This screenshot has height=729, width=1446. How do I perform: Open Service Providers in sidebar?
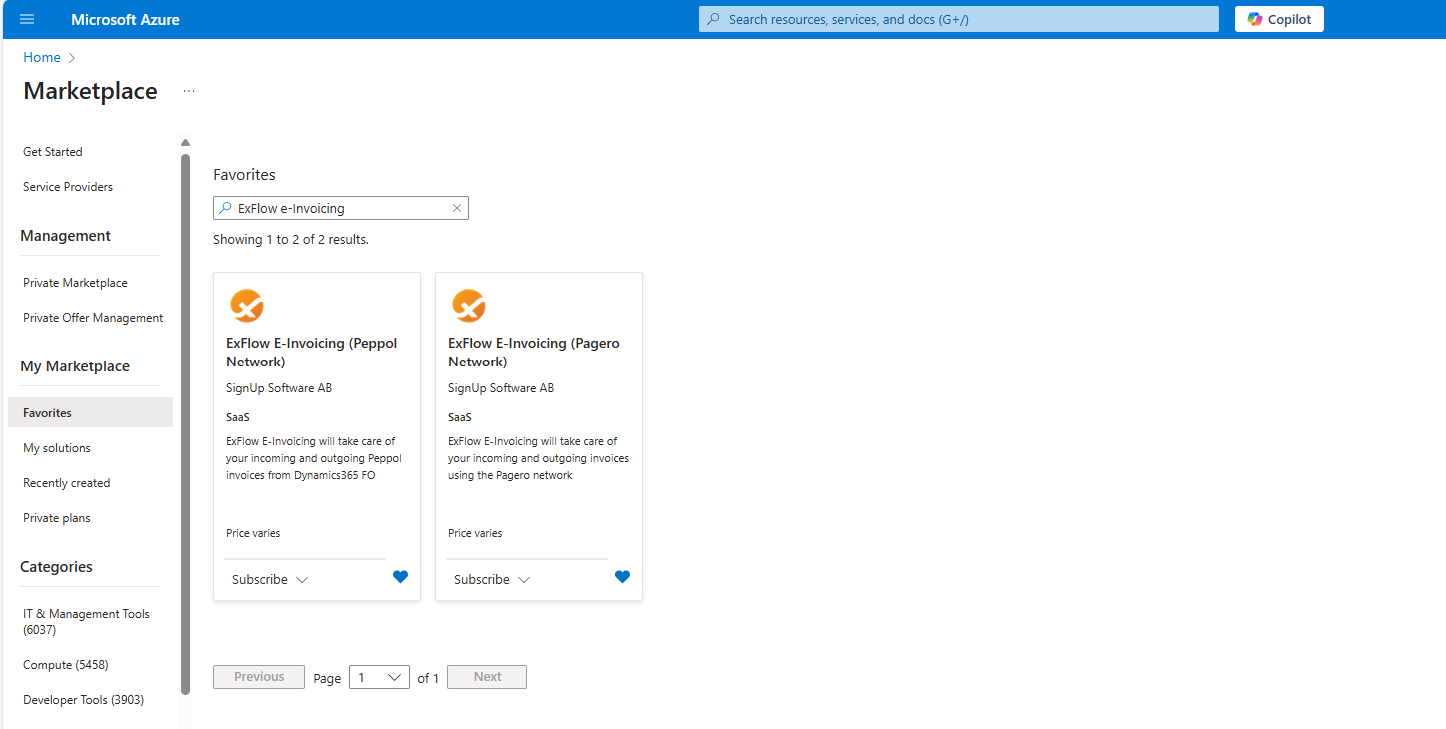68,187
